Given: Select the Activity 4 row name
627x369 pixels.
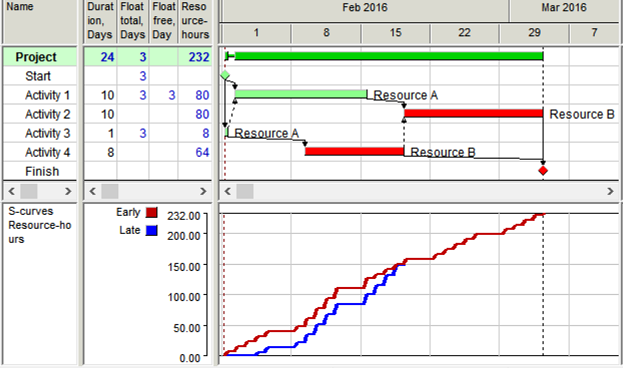Looking at the screenshot, I should 47,152.
